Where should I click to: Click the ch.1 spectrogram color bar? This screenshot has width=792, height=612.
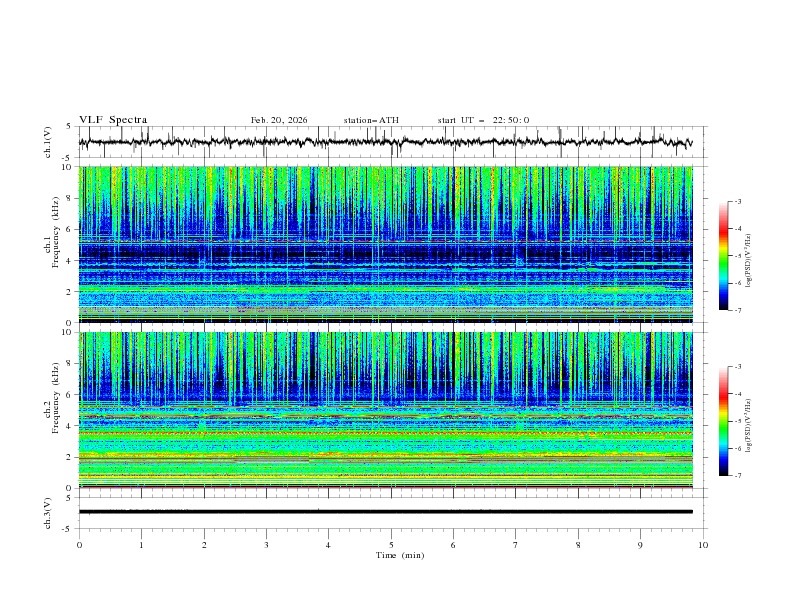[723, 256]
